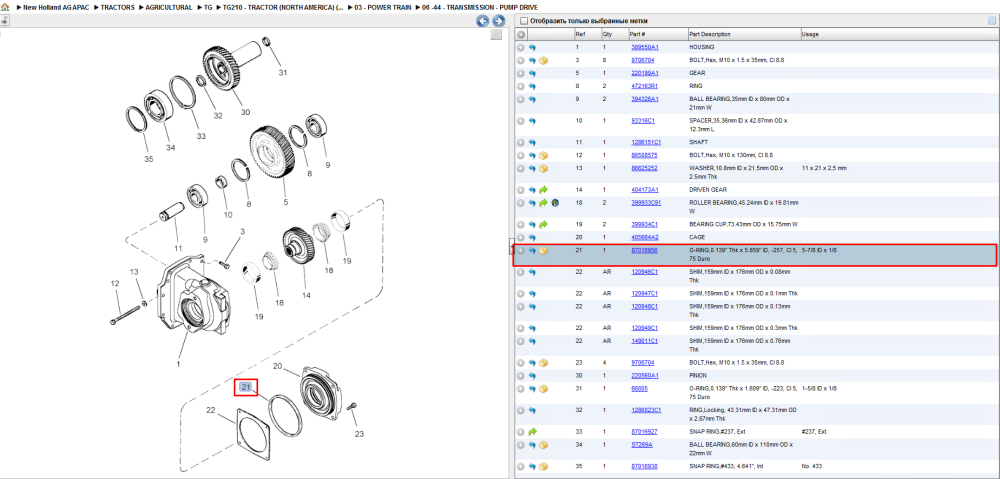The width and height of the screenshot is (1000, 479).
Task: Sort by Ref column header
Action: click(x=580, y=34)
